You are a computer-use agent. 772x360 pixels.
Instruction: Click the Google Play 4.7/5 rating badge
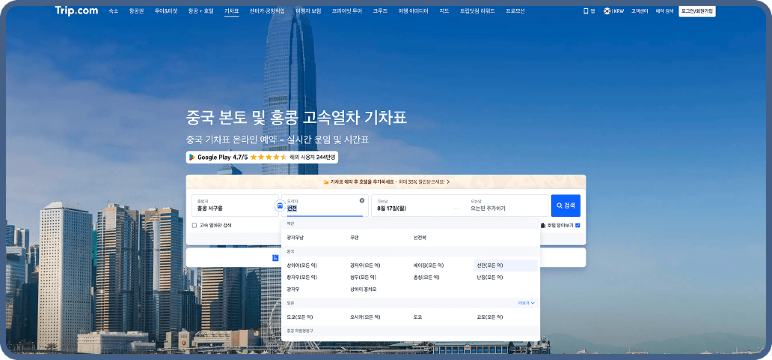(262, 157)
